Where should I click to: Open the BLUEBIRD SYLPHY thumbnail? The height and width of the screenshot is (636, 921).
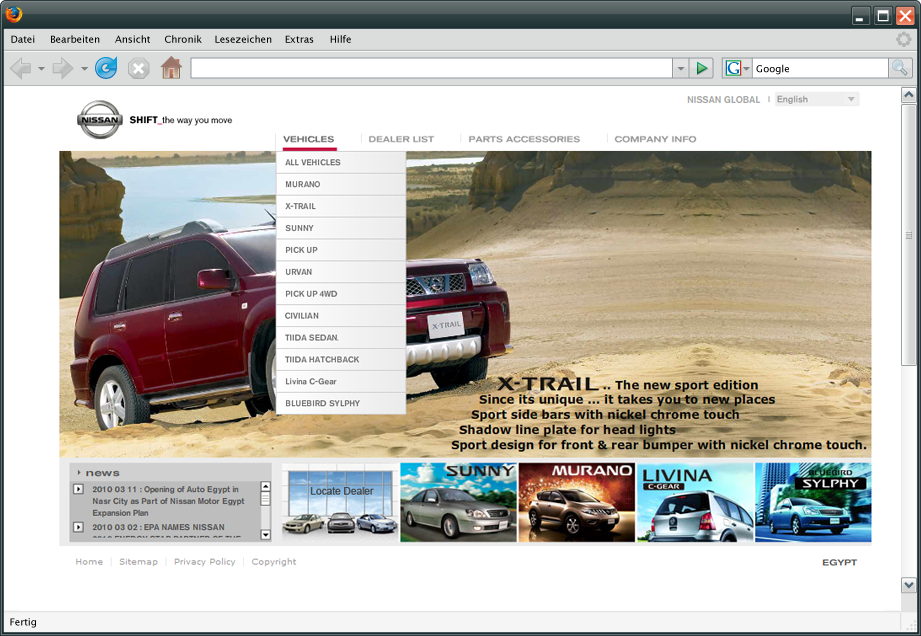(x=814, y=502)
